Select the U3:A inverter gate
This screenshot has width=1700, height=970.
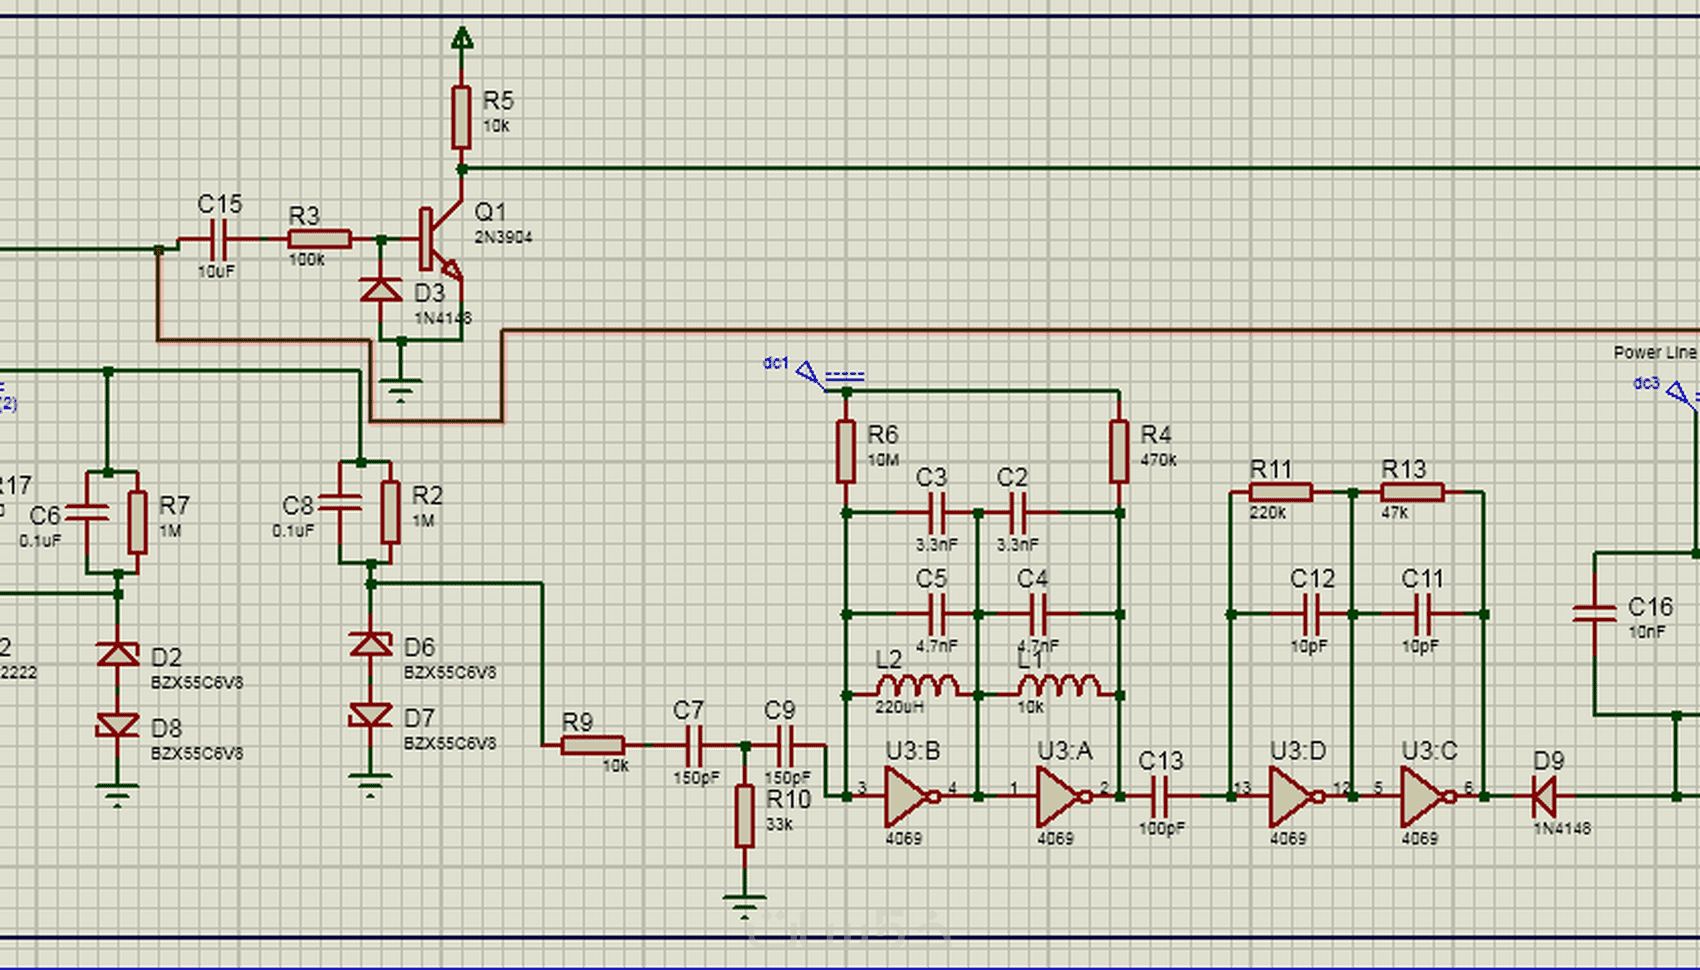click(x=1063, y=796)
